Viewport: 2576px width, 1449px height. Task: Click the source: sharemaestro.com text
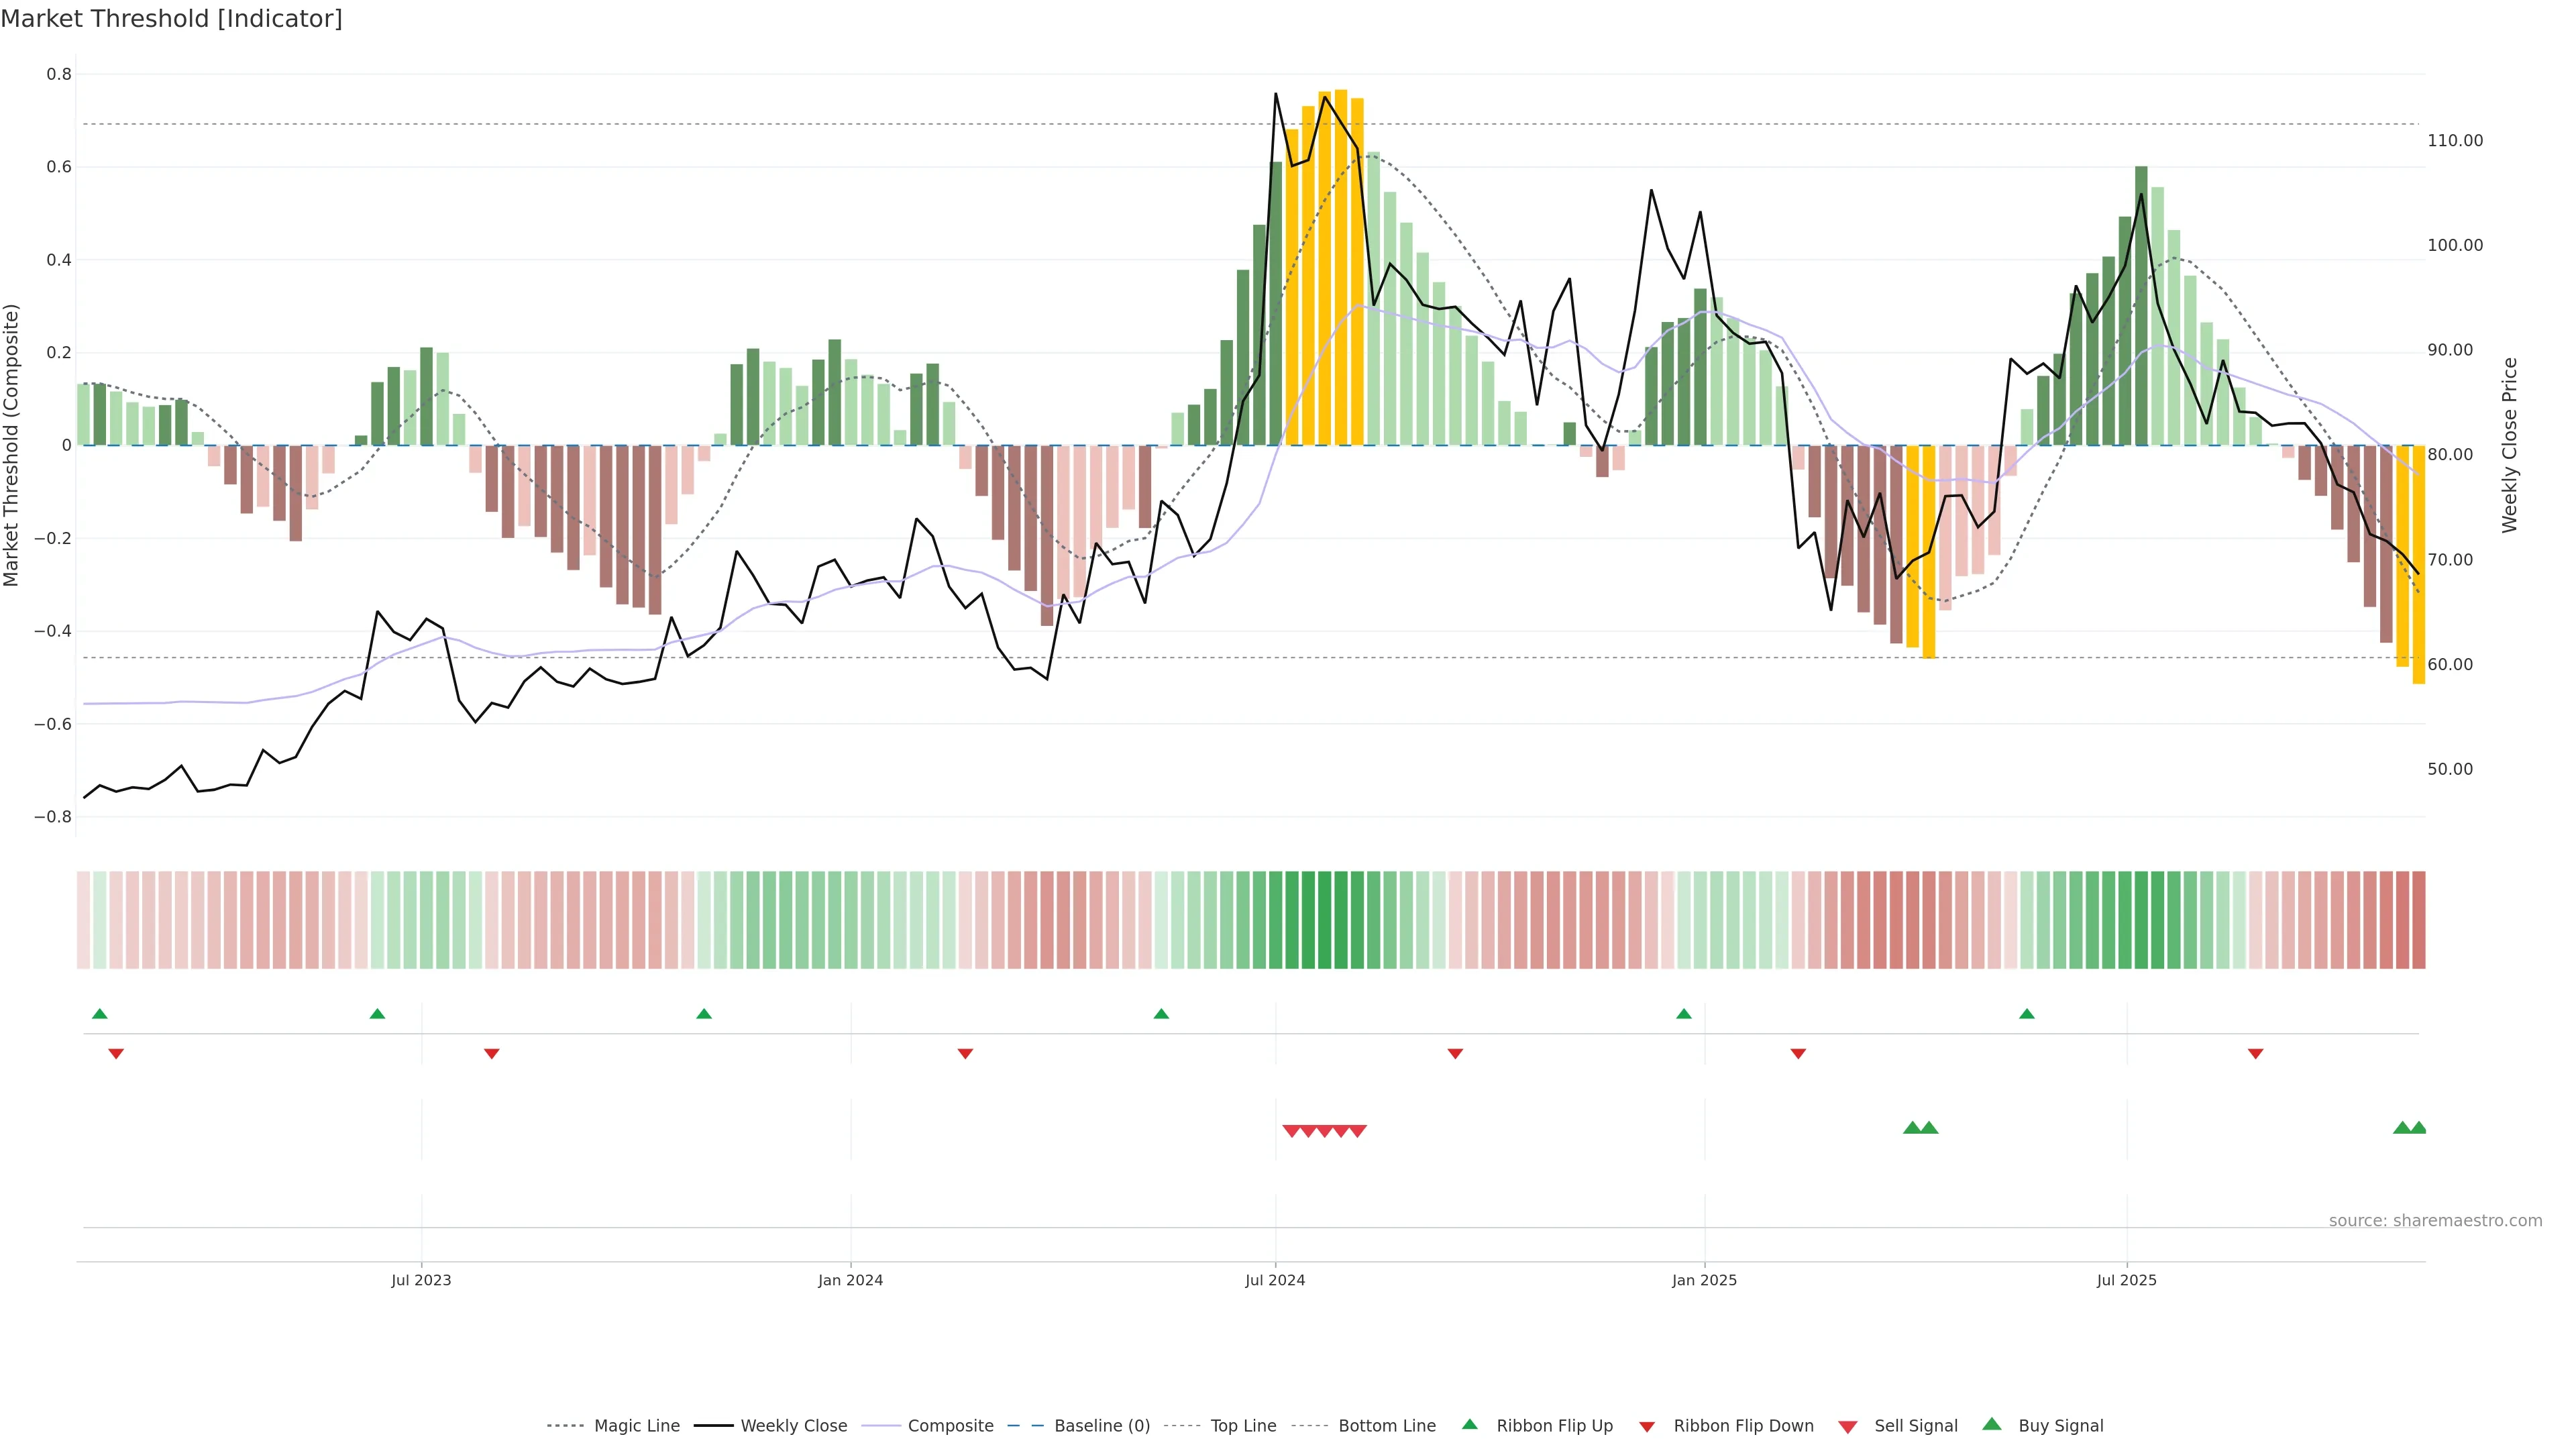click(x=2435, y=1220)
